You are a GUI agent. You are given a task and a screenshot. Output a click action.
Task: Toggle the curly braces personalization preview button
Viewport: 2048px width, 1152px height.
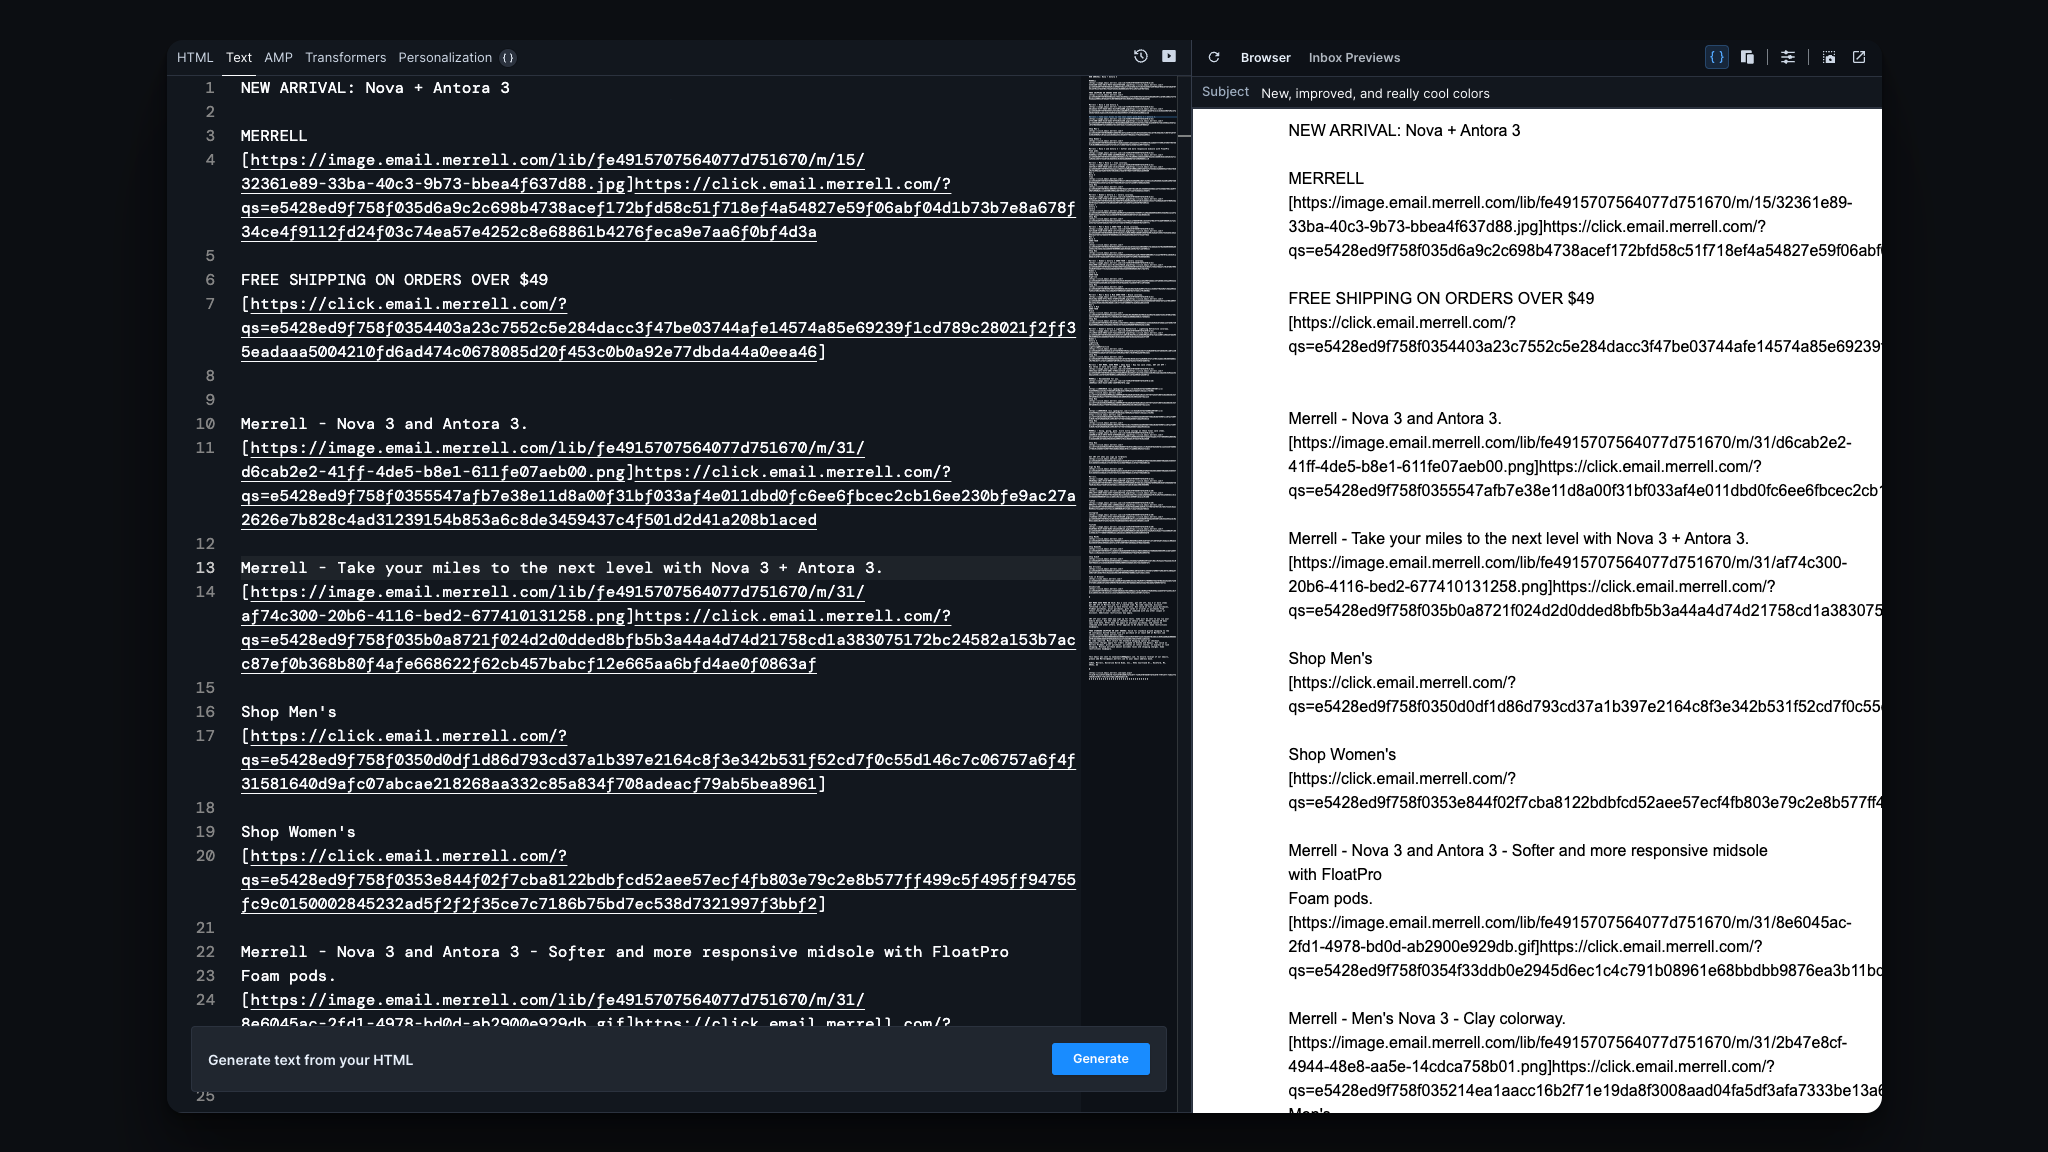tap(1716, 57)
